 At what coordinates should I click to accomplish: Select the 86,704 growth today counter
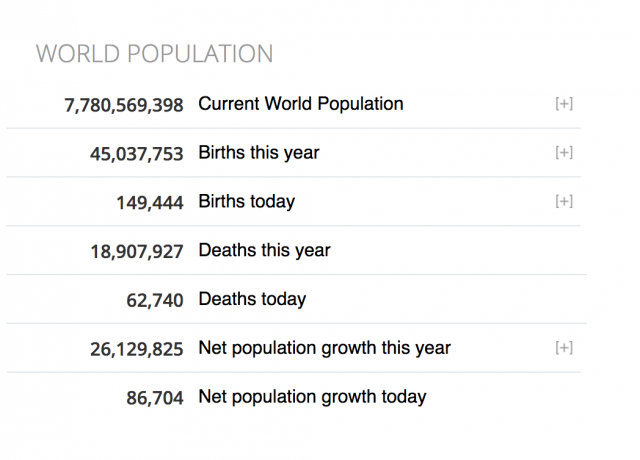pos(155,398)
